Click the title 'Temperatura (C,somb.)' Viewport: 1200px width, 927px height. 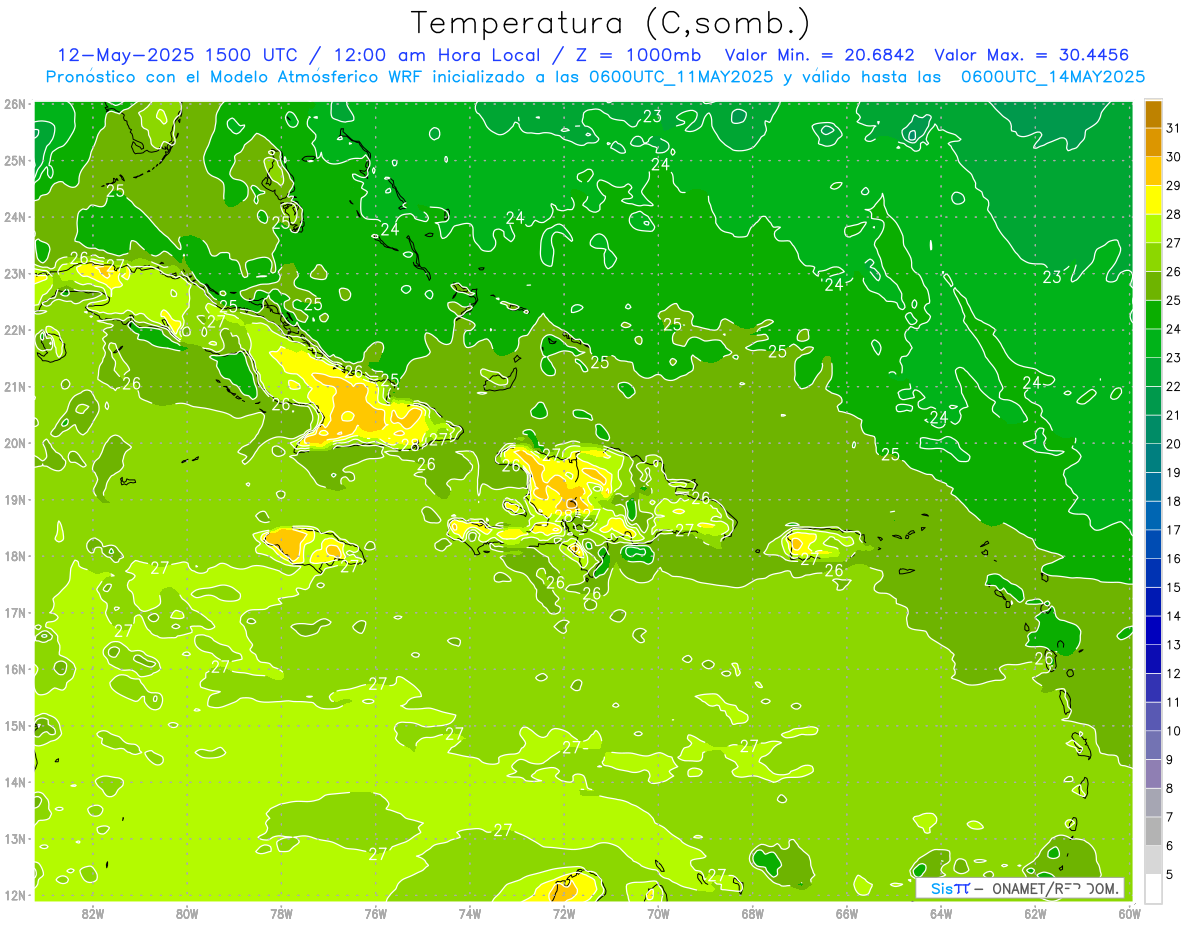(x=611, y=24)
